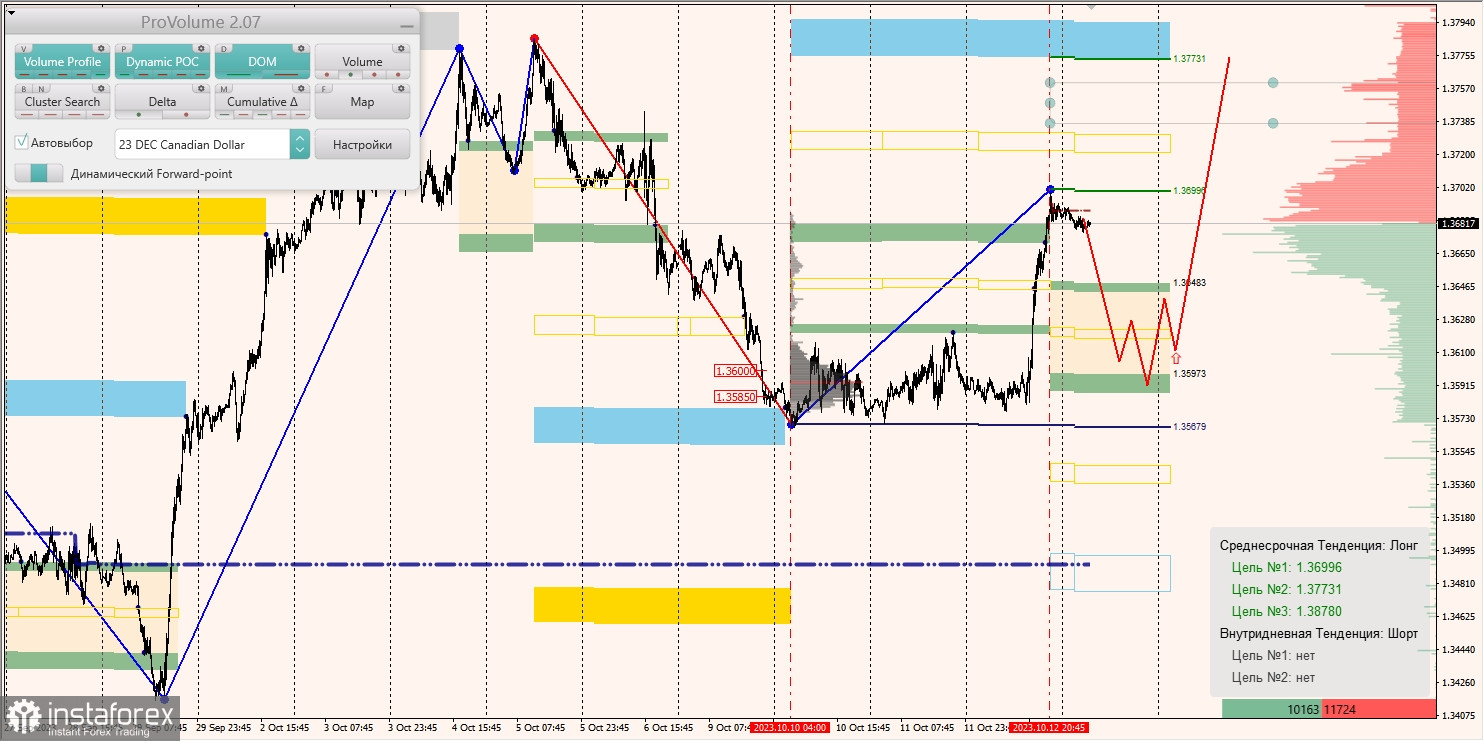Toggle DOM display
The height and width of the screenshot is (741, 1484).
(x=262, y=62)
